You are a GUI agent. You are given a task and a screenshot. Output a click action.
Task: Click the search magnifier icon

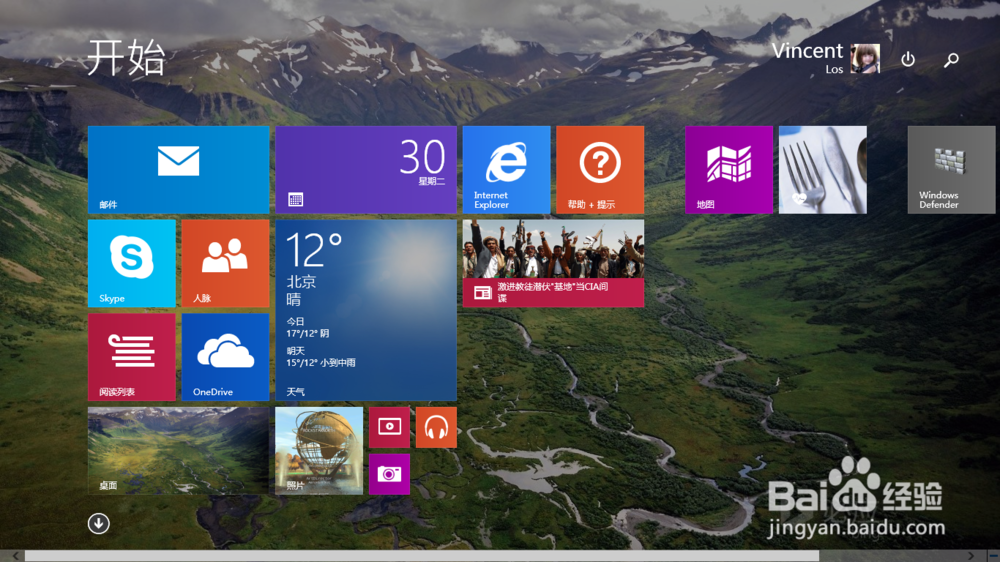point(952,59)
